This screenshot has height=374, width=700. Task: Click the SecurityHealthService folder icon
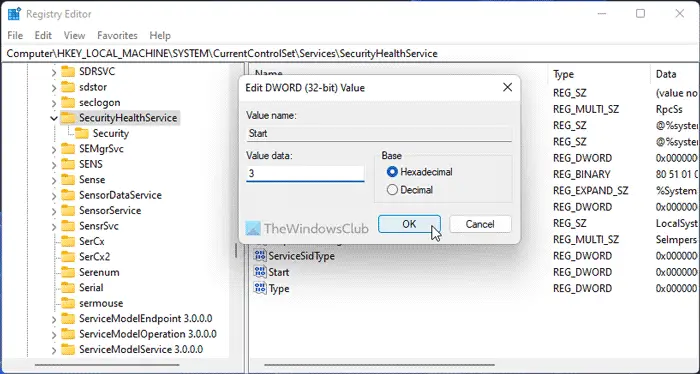click(x=68, y=118)
